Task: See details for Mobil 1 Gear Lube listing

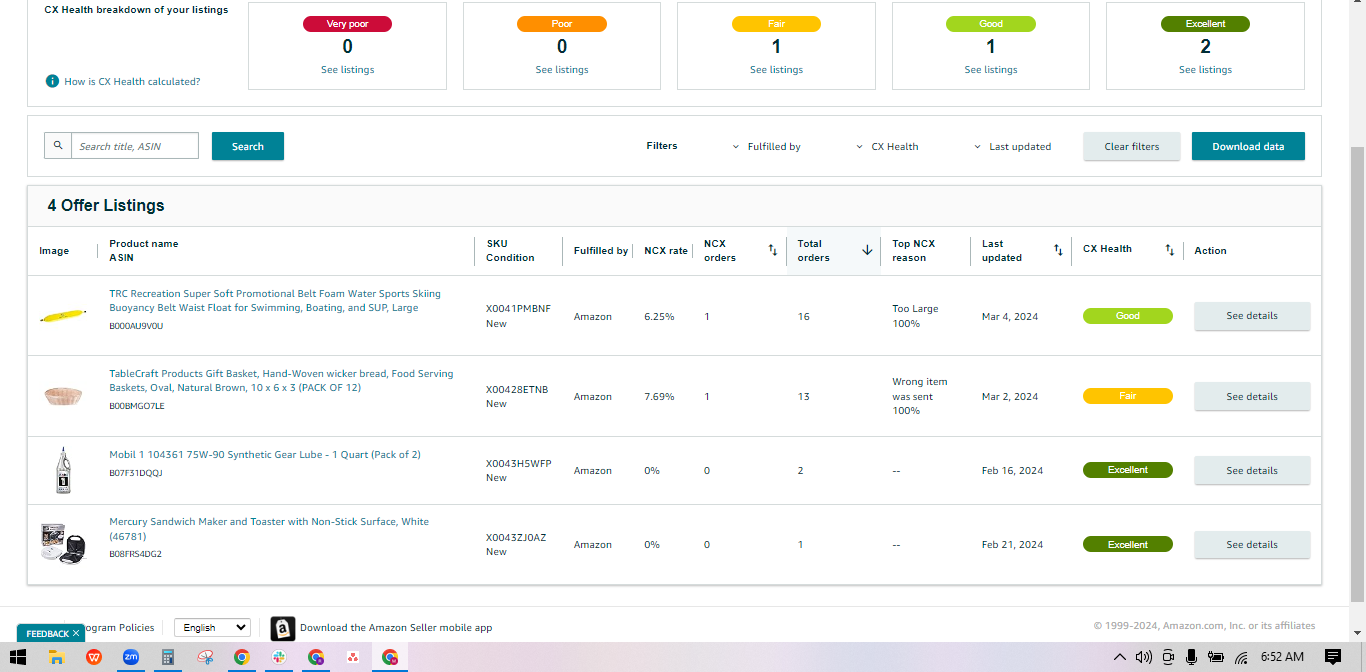Action: [x=1252, y=470]
